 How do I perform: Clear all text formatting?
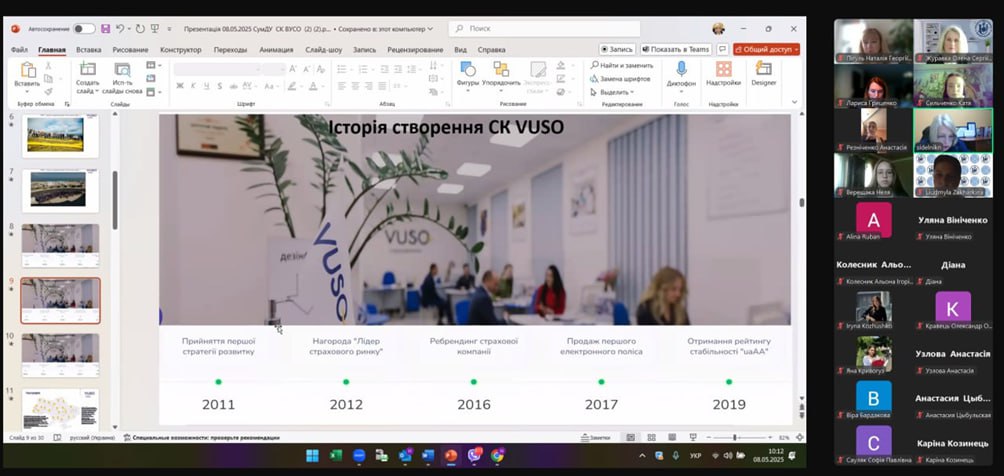tap(320, 69)
